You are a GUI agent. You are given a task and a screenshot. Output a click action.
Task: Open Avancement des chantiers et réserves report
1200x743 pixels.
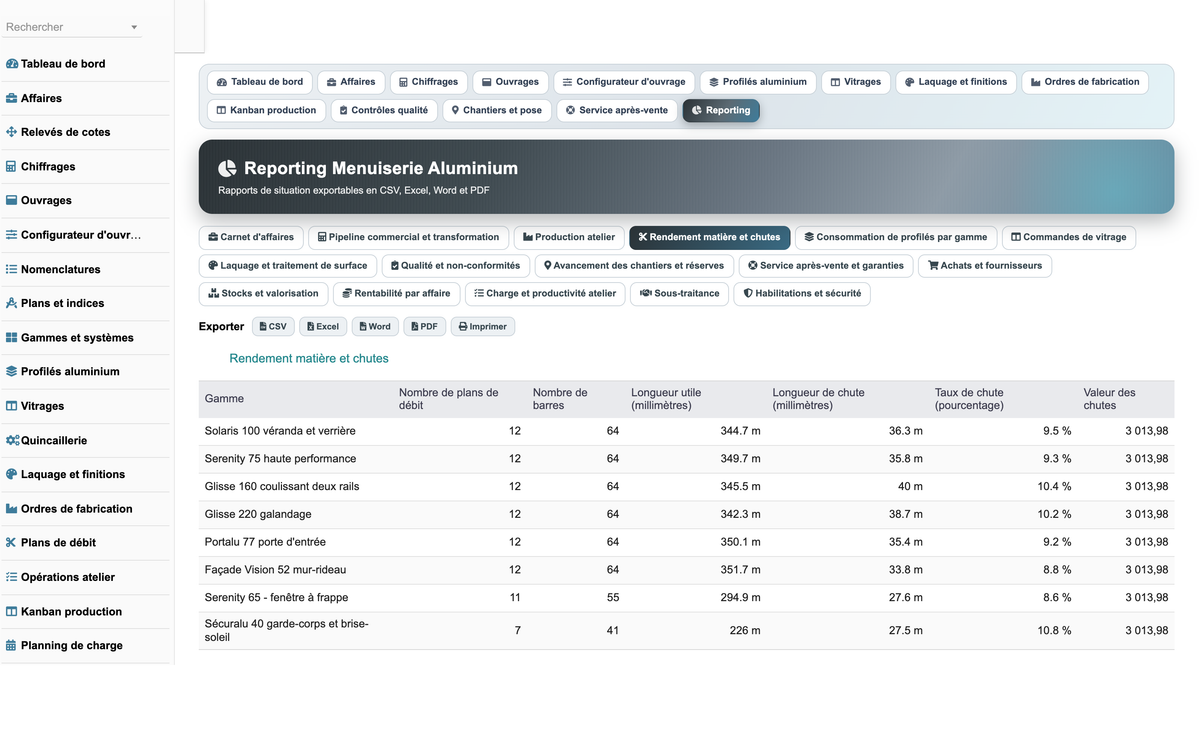[634, 265]
